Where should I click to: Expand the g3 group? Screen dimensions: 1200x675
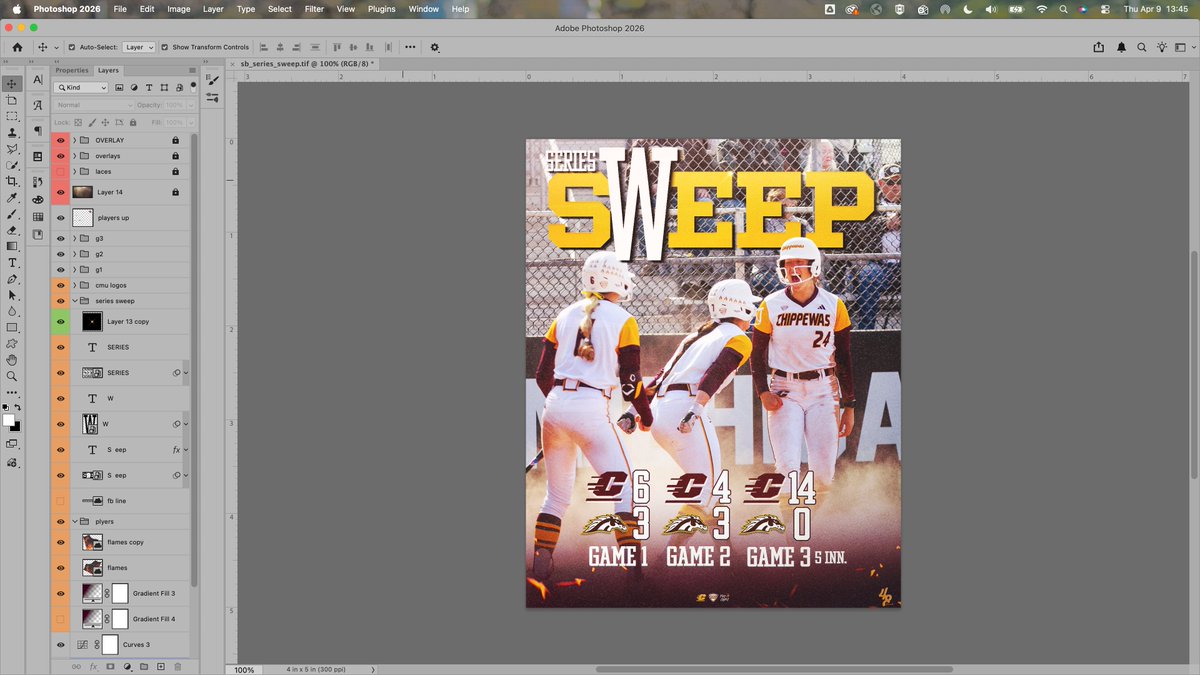pos(75,239)
